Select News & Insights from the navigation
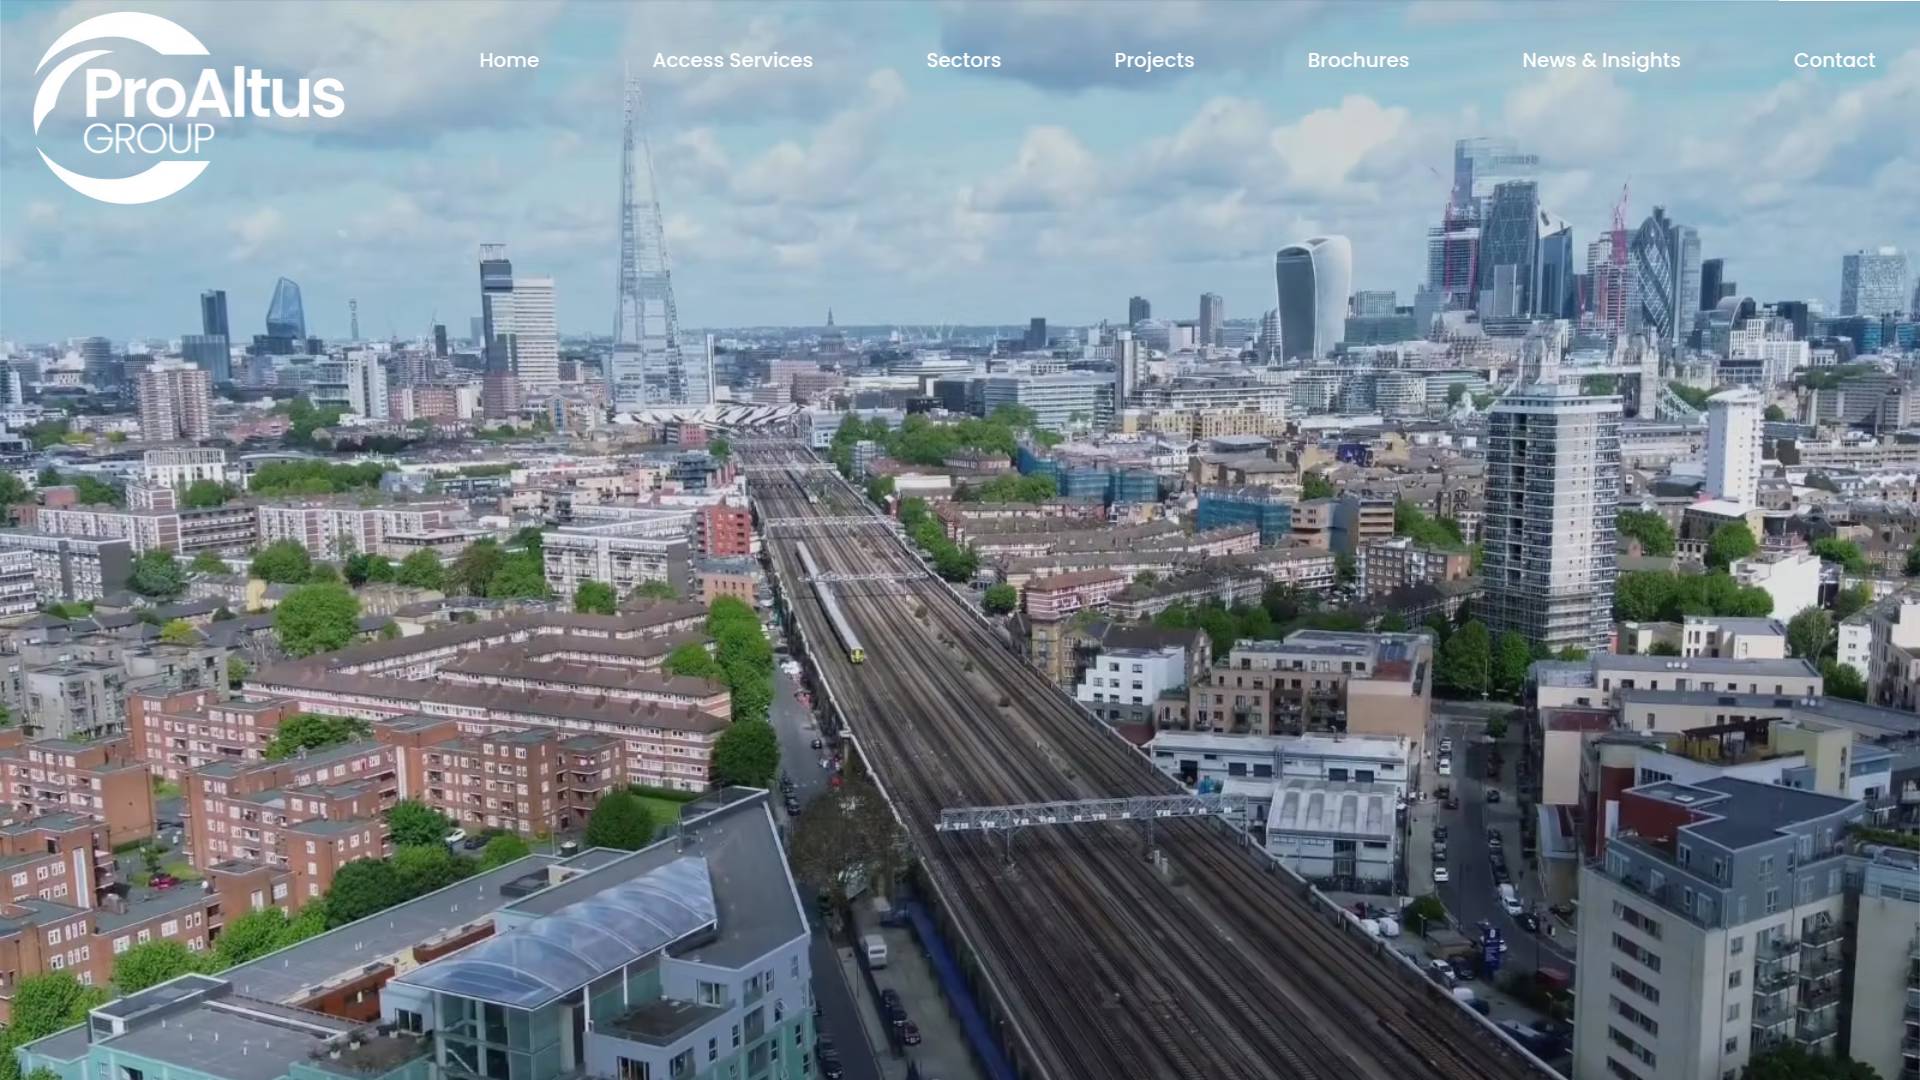 pos(1600,60)
